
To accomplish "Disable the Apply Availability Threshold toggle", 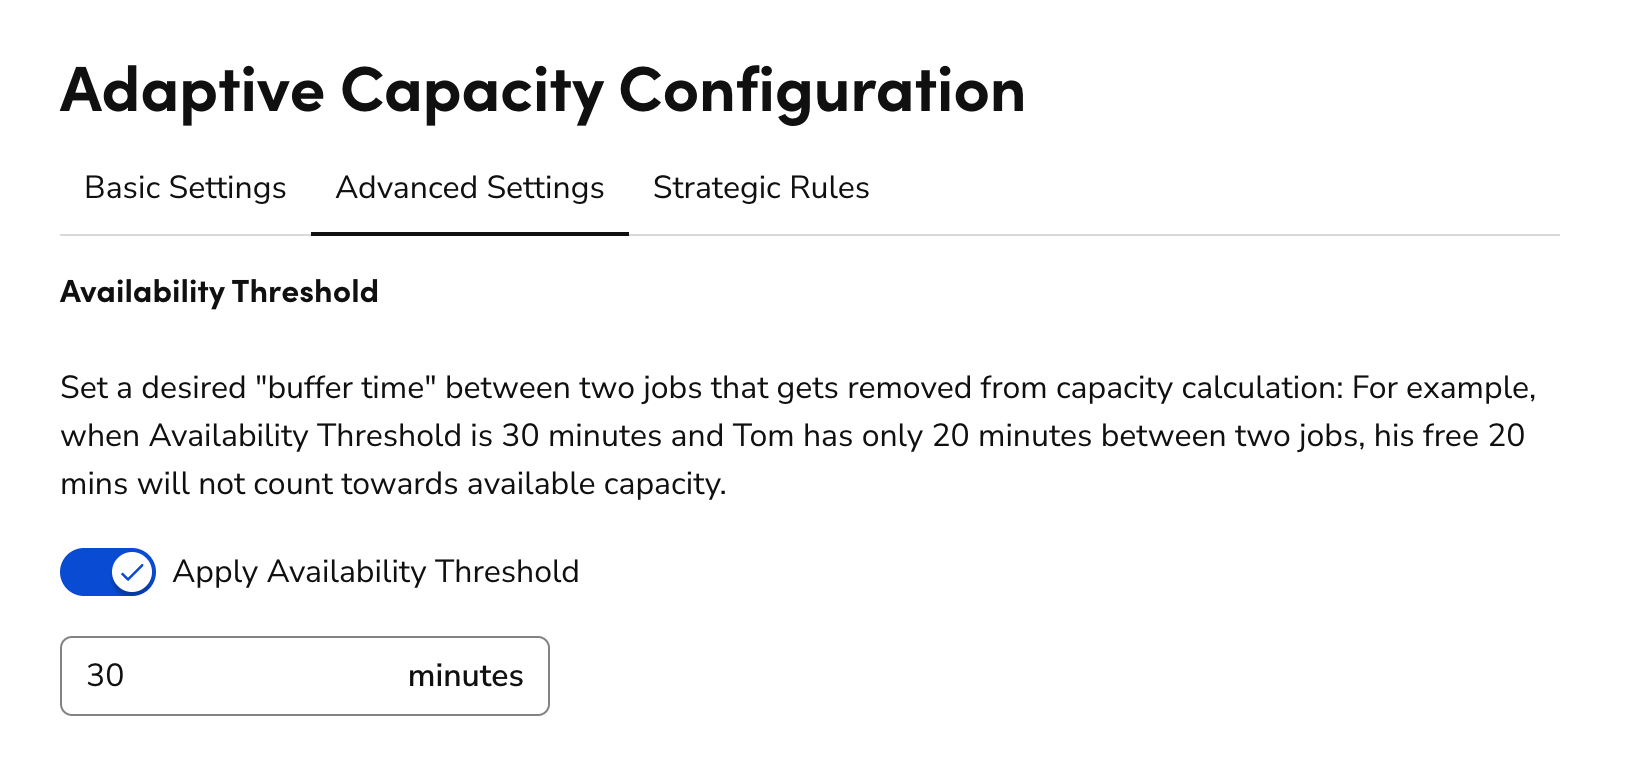I will click(108, 572).
